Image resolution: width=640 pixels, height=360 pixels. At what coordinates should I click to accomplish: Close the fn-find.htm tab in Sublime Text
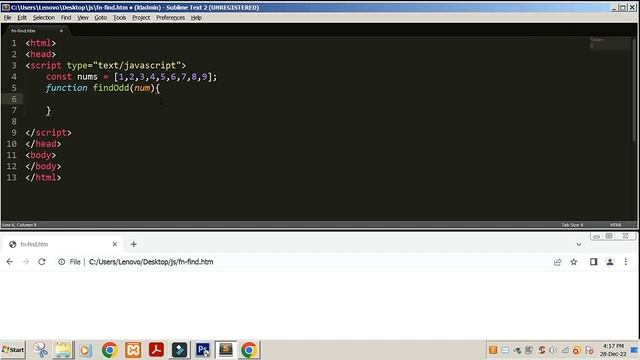point(61,31)
